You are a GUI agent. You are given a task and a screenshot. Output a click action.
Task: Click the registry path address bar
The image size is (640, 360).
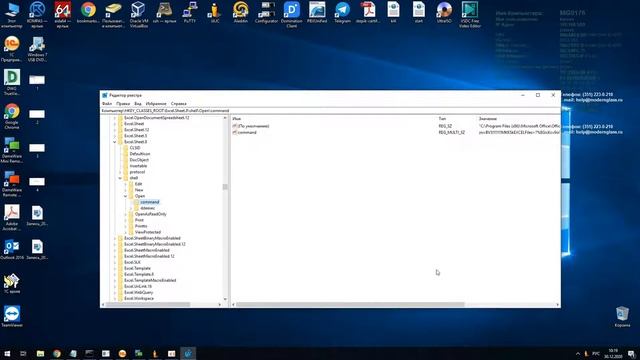[x=330, y=111]
